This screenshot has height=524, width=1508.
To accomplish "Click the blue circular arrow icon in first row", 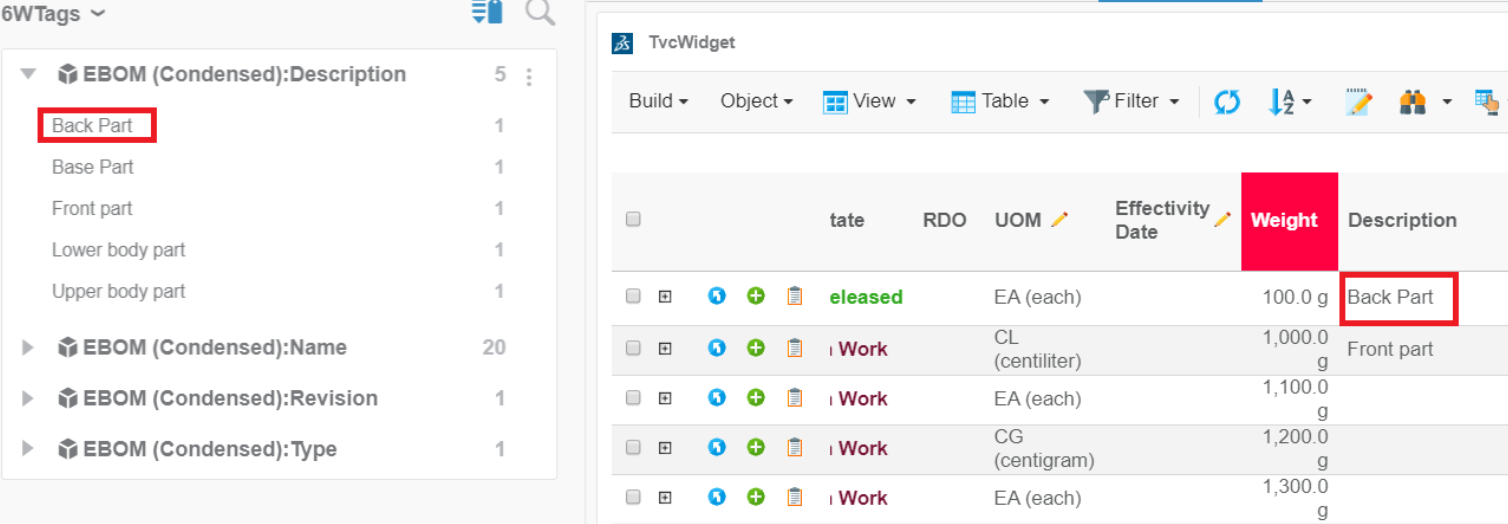I will (717, 296).
